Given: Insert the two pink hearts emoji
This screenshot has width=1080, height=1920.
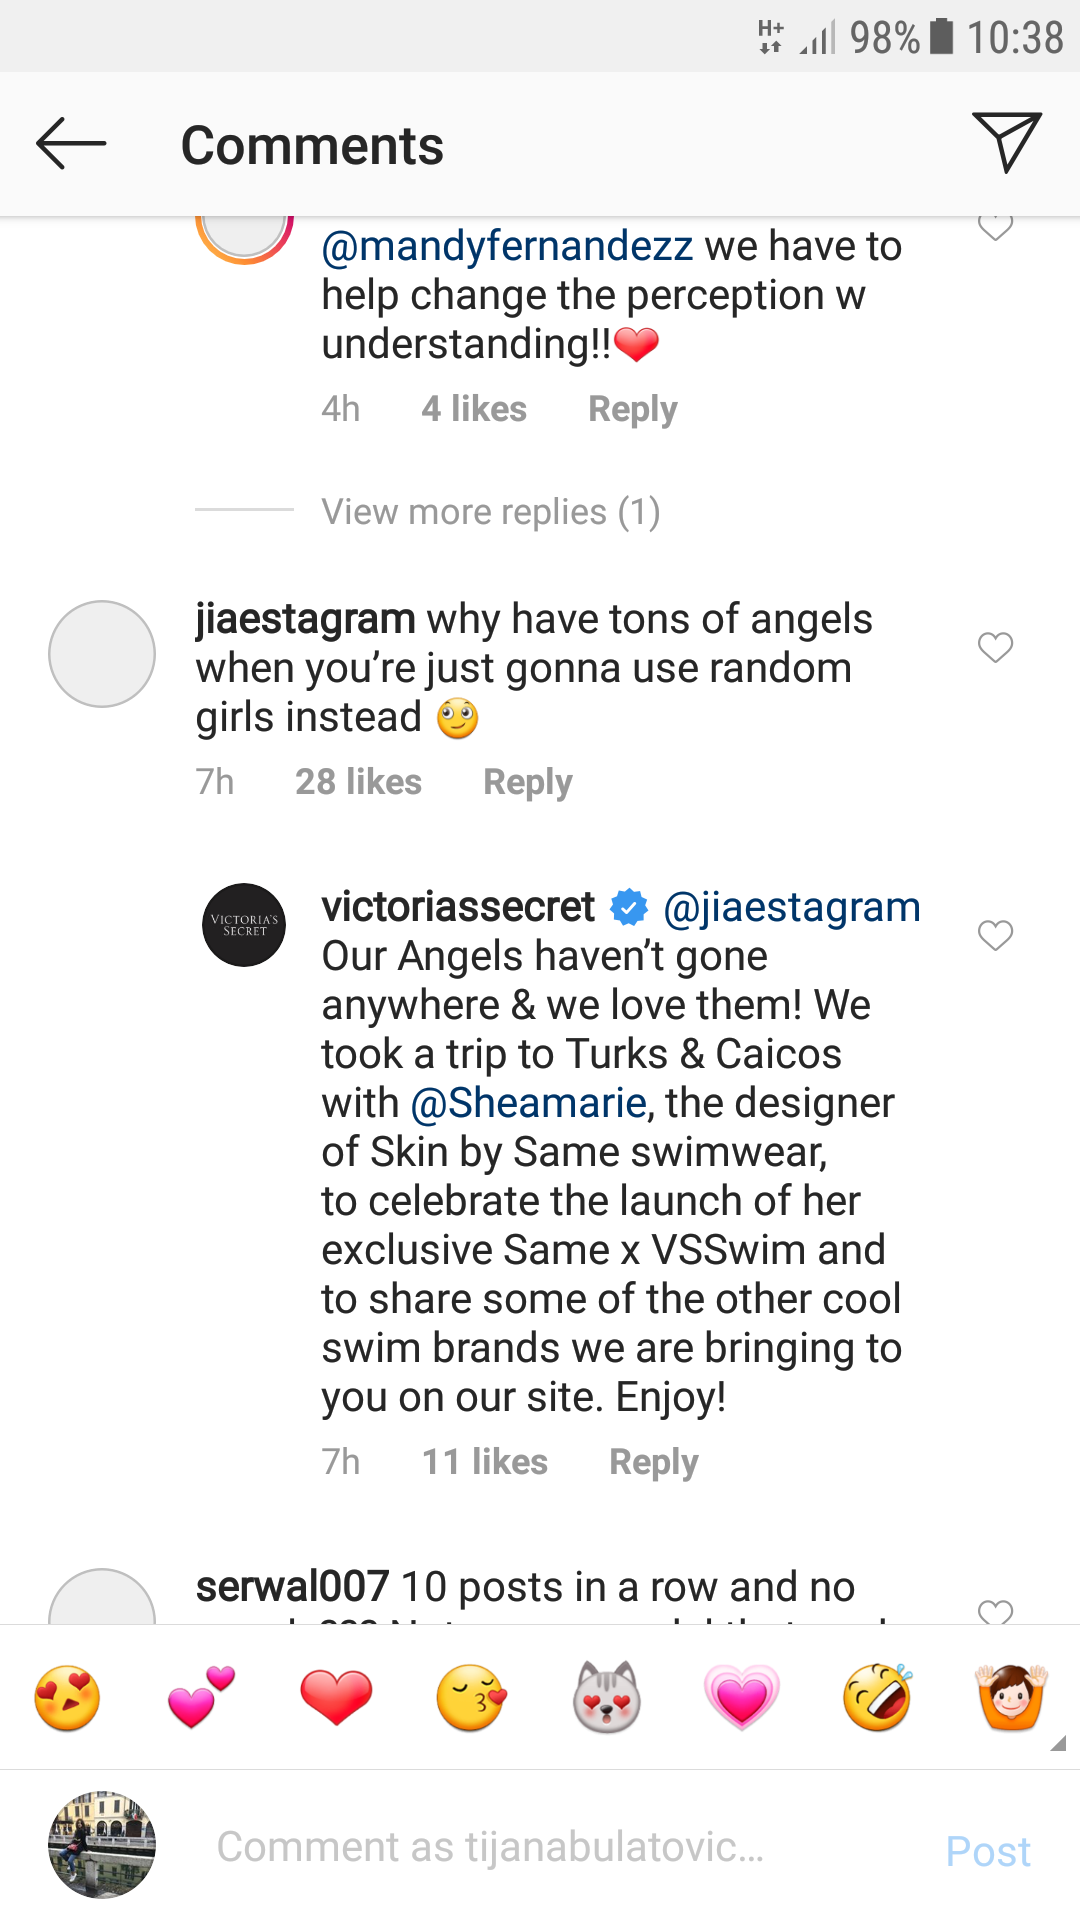Looking at the screenshot, I should coord(201,1698).
